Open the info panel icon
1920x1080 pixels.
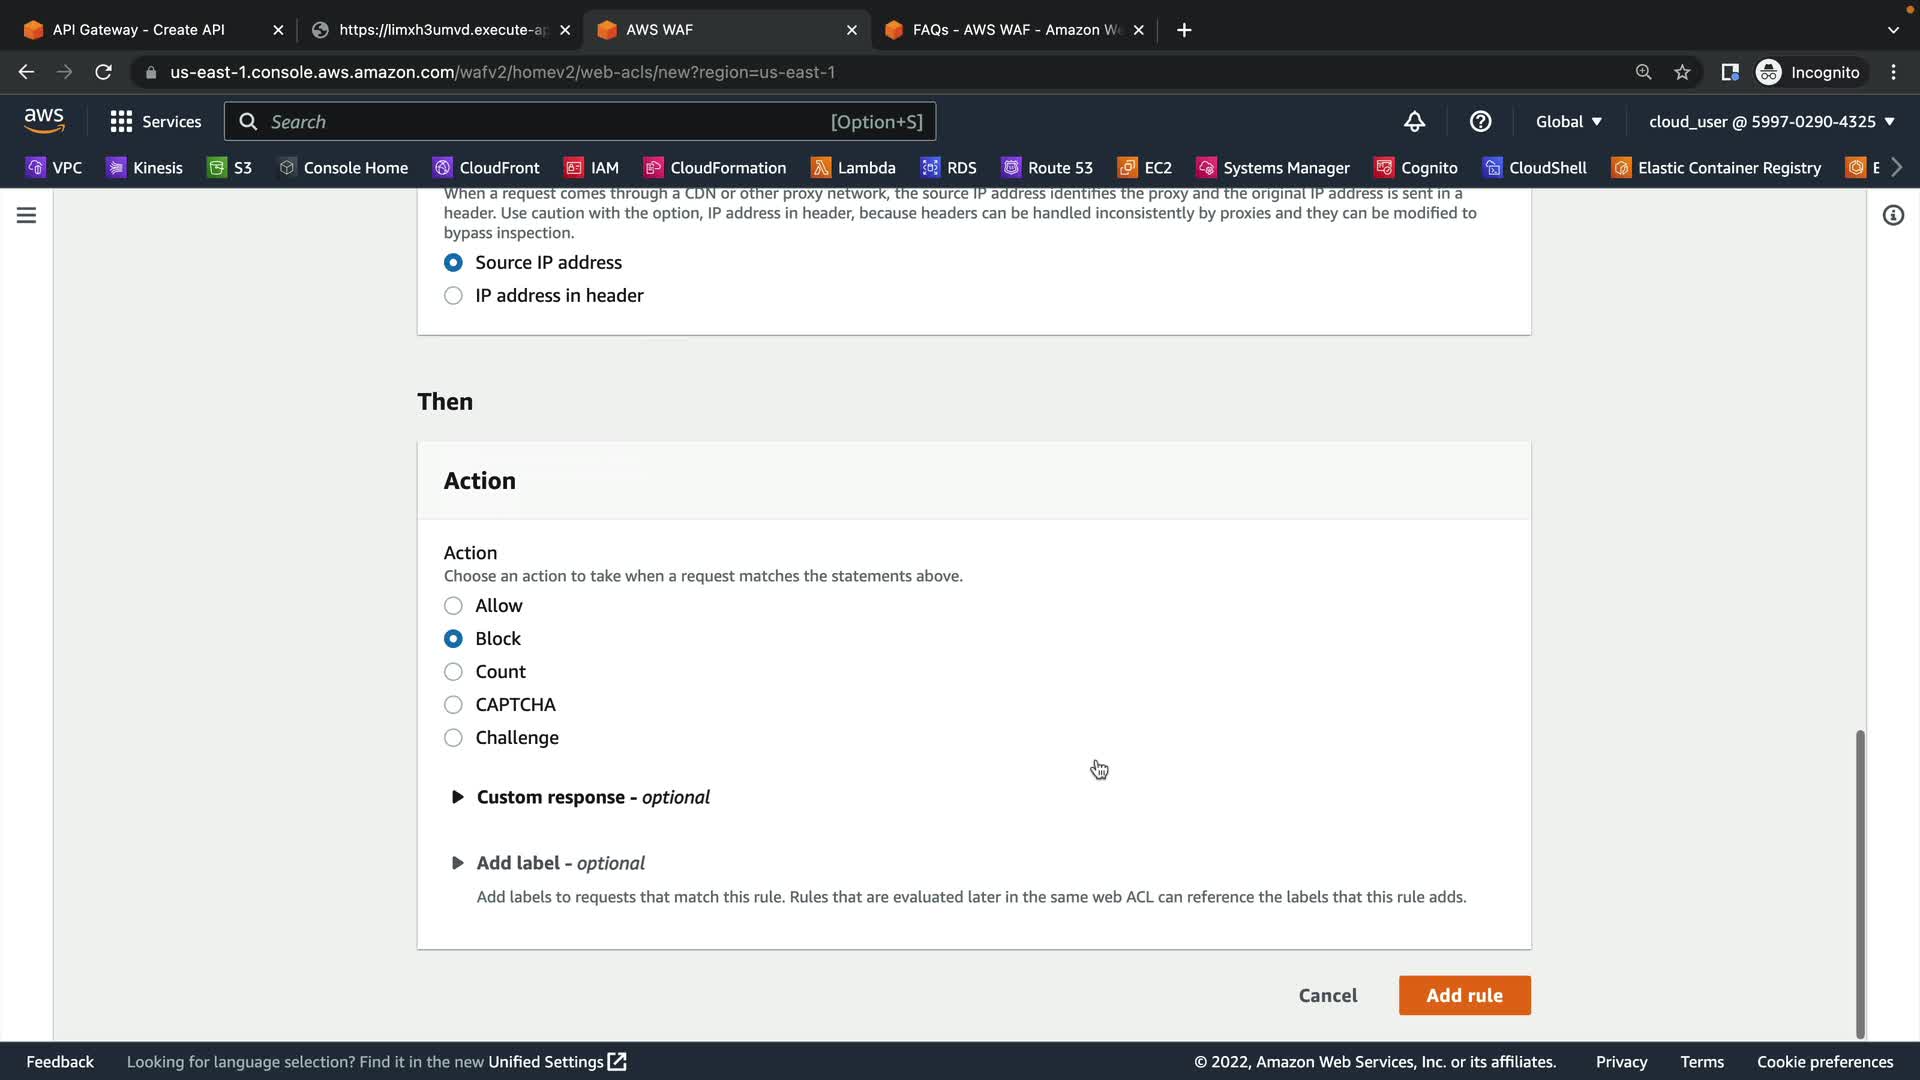pyautogui.click(x=1893, y=215)
